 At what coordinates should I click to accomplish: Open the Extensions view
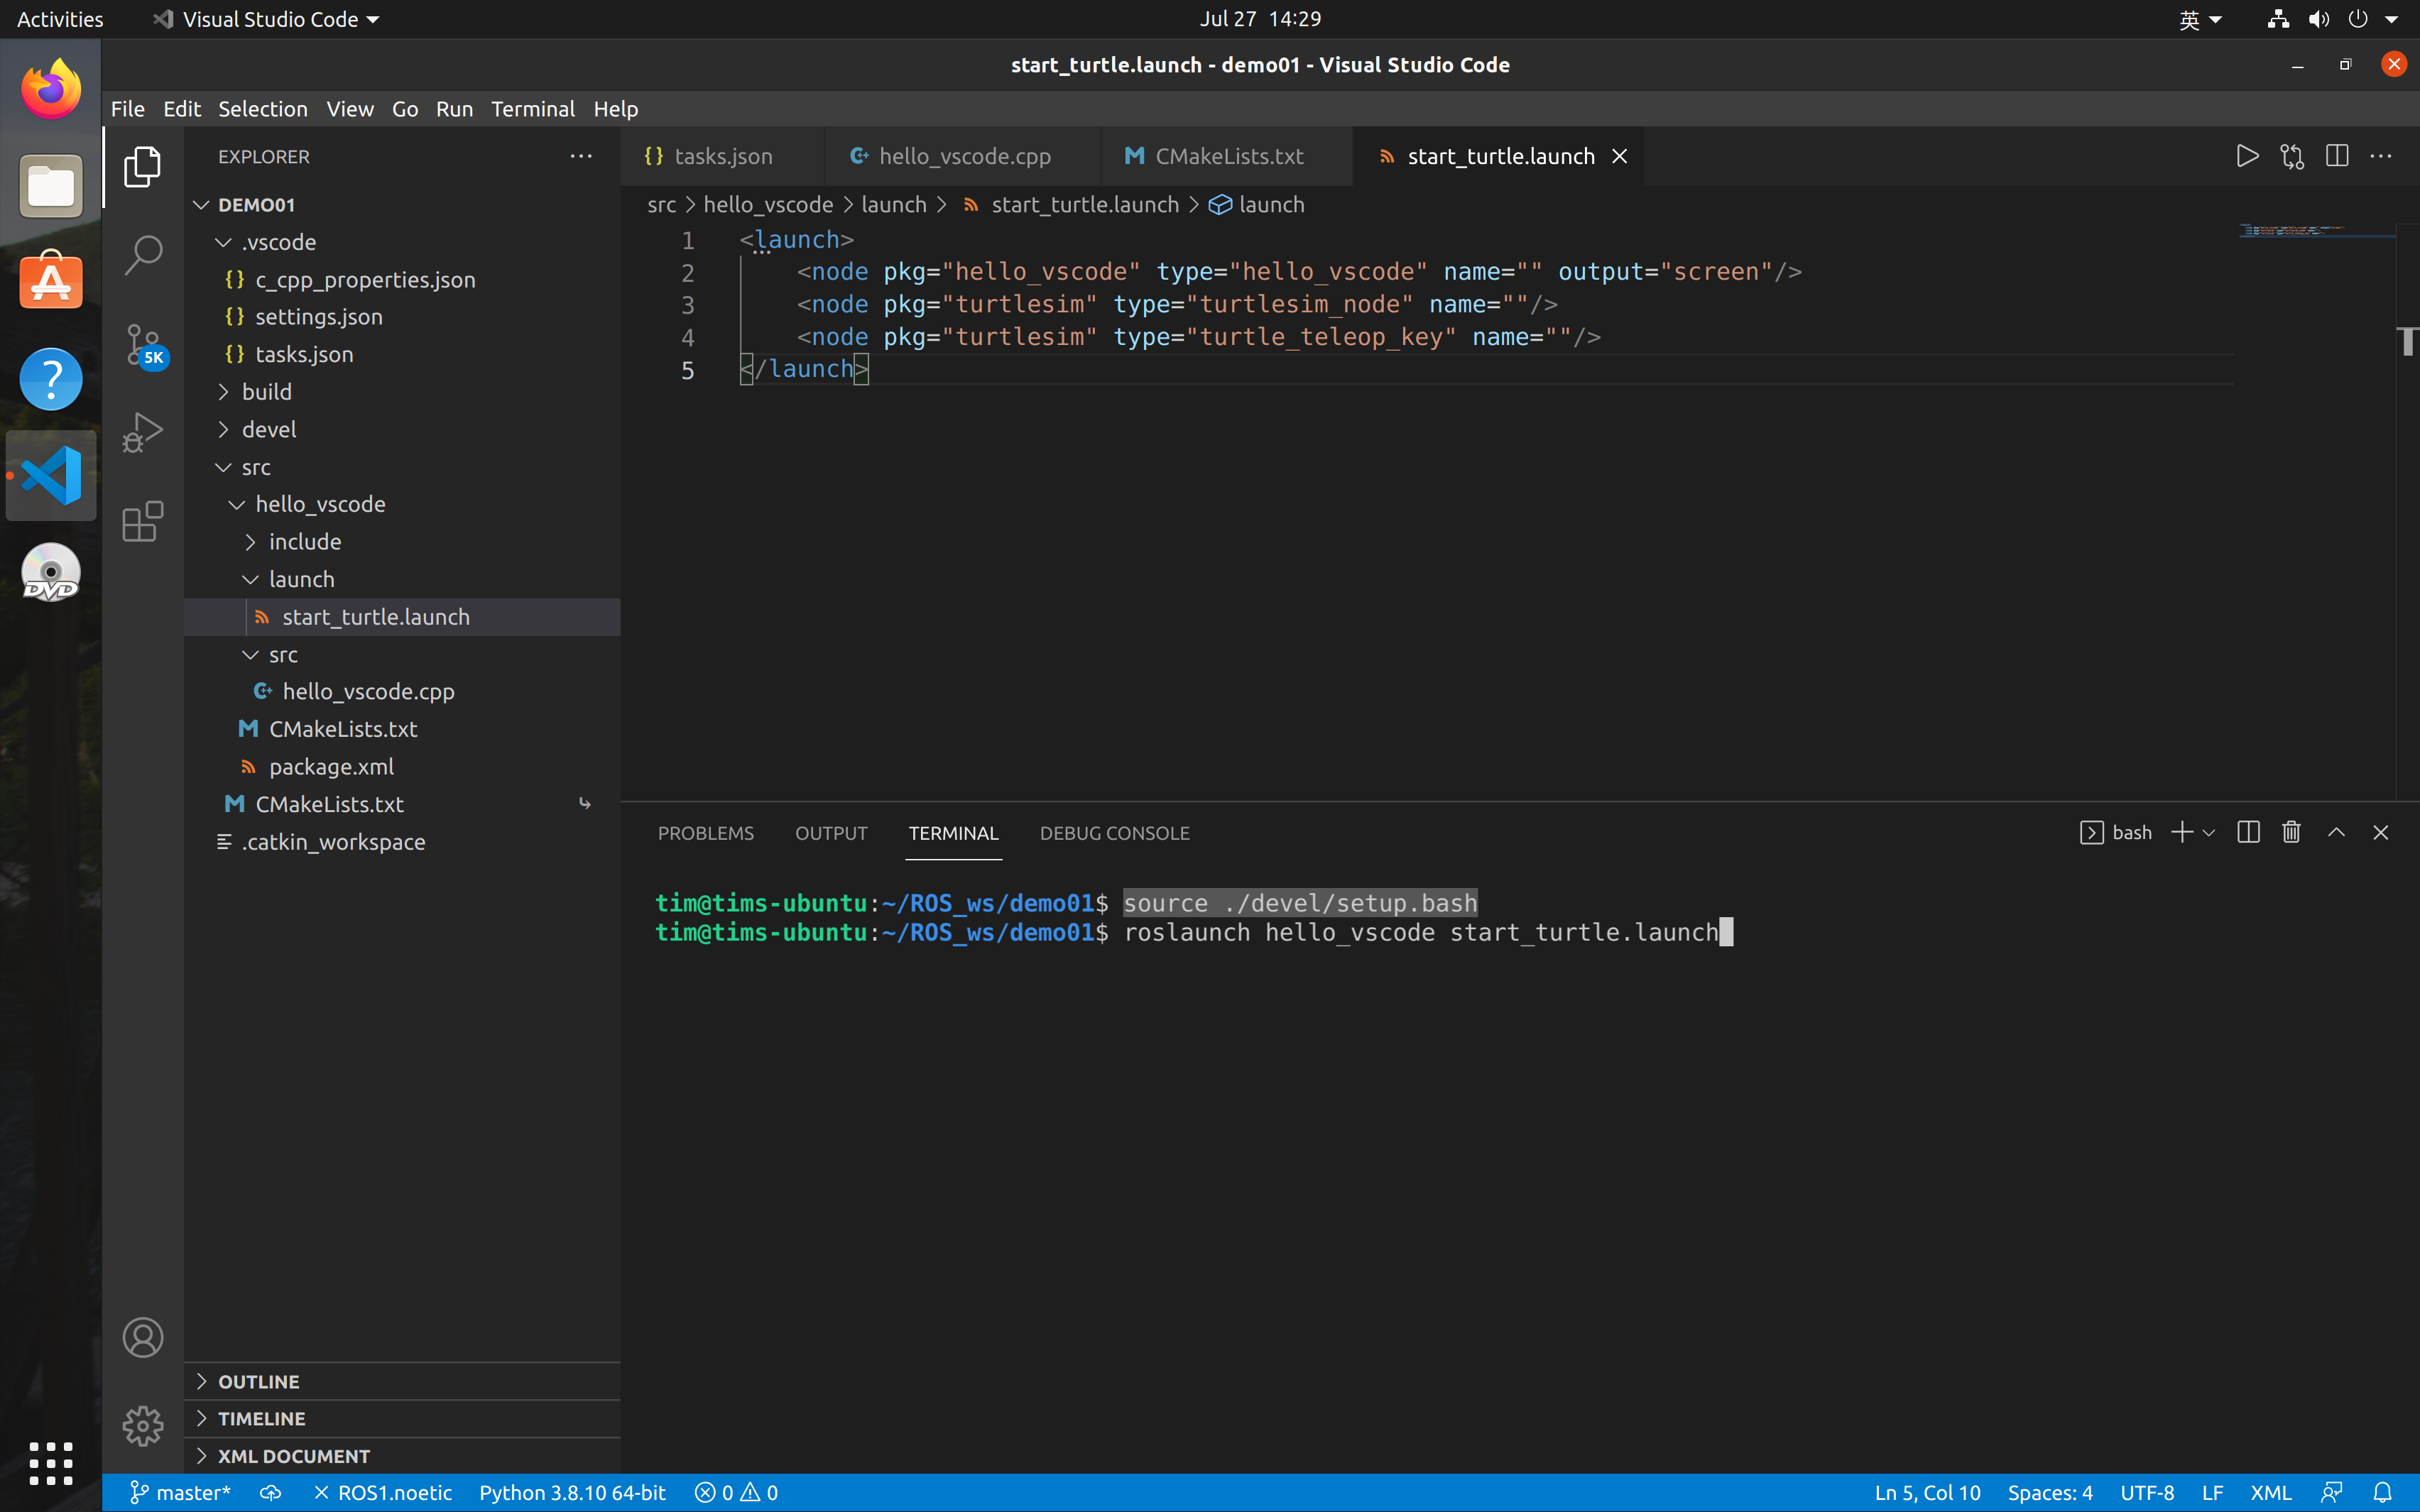tap(143, 521)
